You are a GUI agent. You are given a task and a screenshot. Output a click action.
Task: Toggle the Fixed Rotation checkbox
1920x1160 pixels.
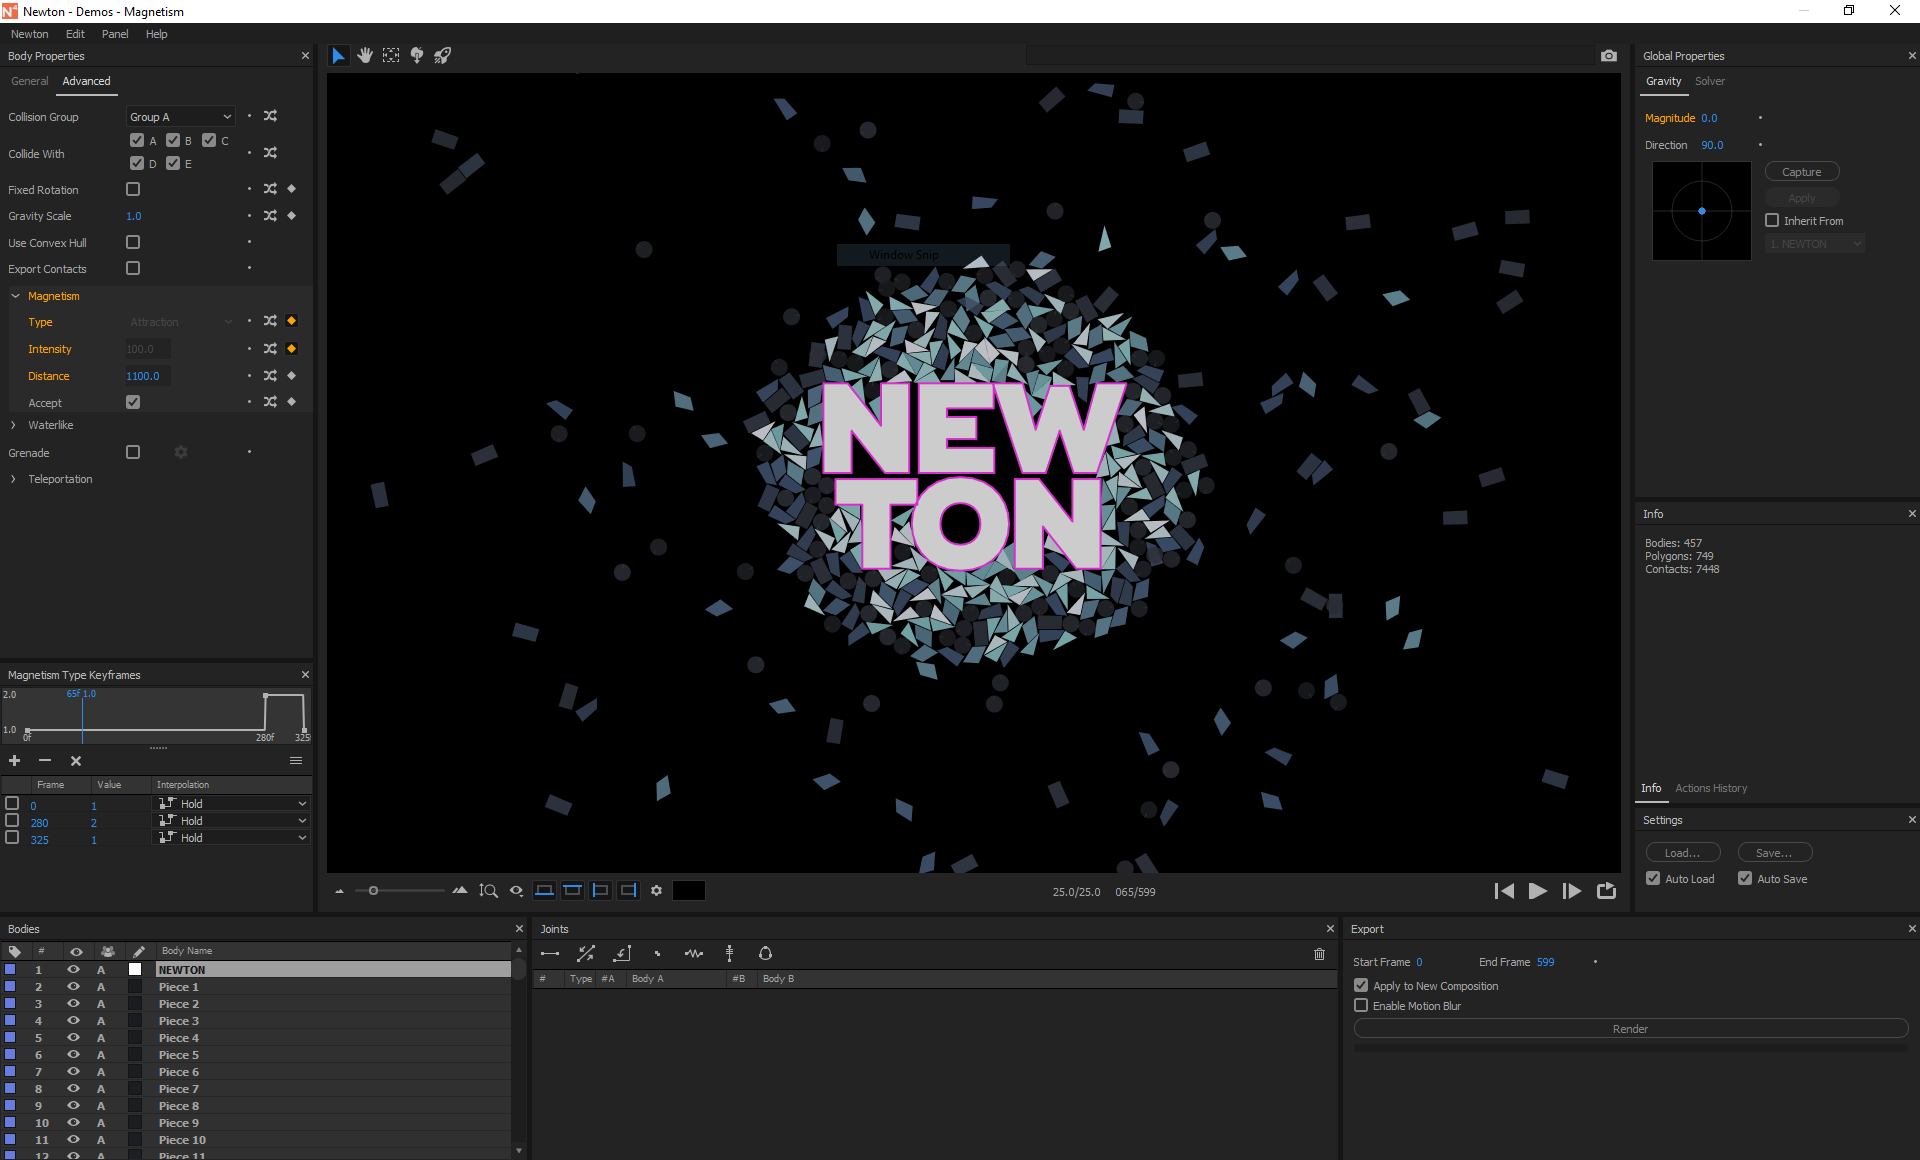click(133, 189)
